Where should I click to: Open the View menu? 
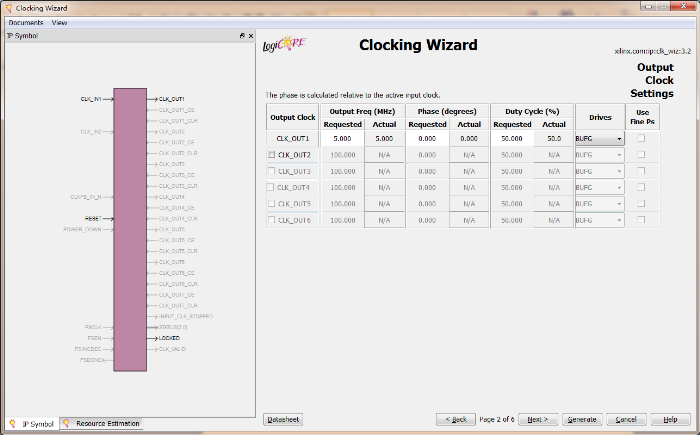point(60,22)
